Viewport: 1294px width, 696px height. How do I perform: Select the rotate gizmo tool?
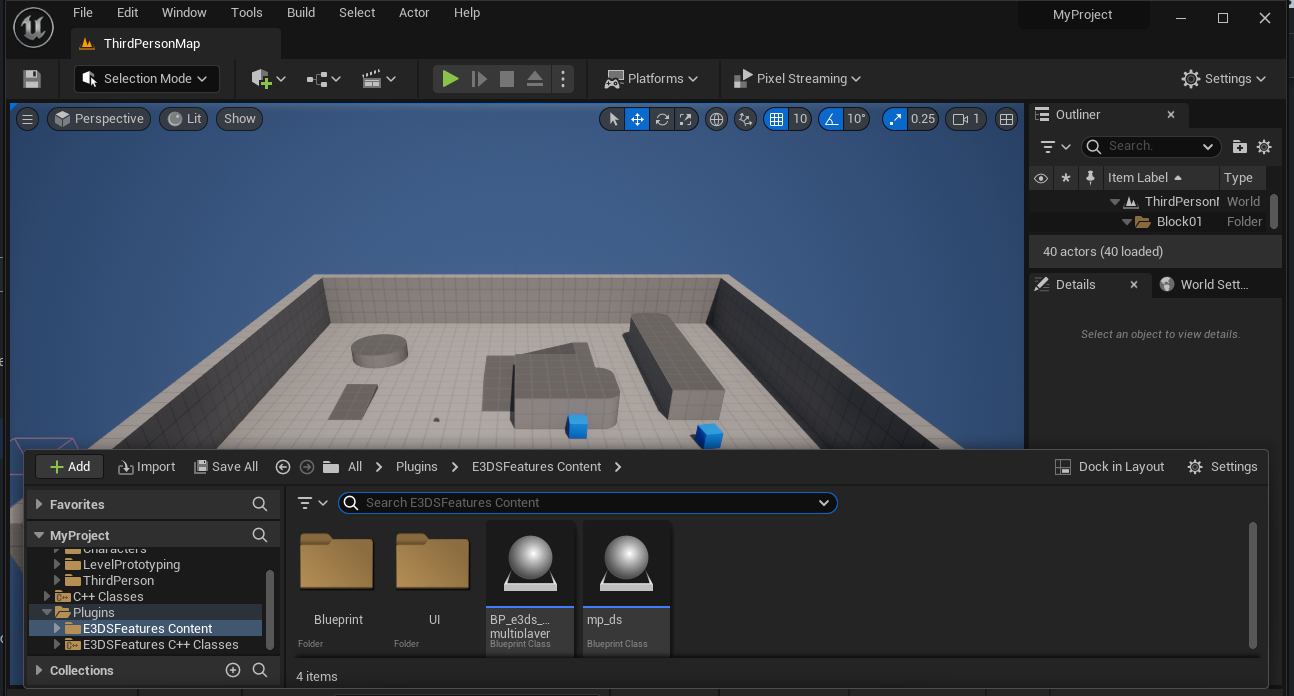pos(661,119)
